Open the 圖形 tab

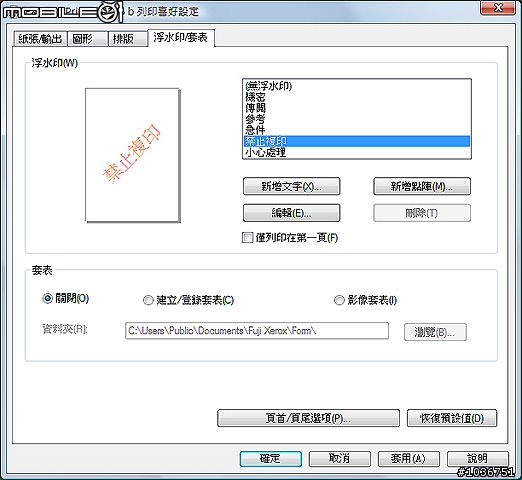[x=88, y=39]
